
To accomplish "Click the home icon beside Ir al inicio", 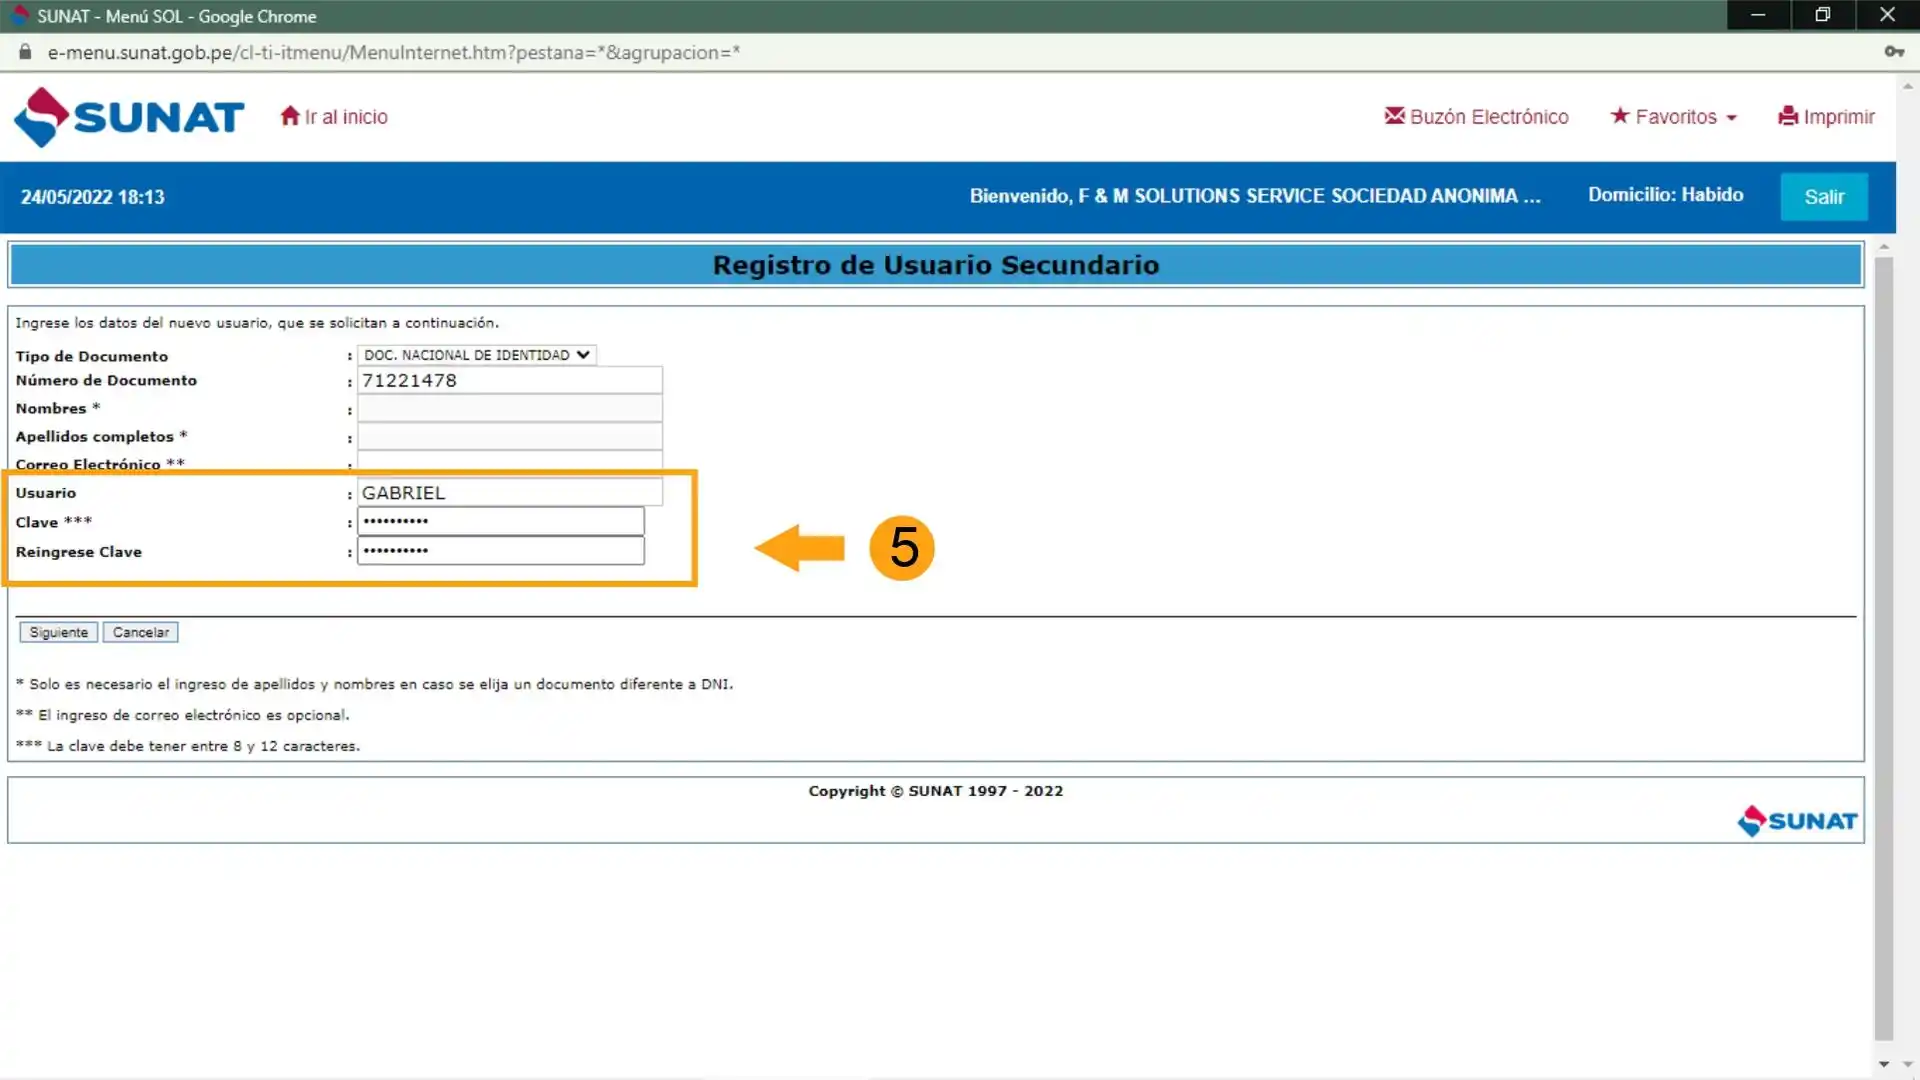I will pos(290,116).
